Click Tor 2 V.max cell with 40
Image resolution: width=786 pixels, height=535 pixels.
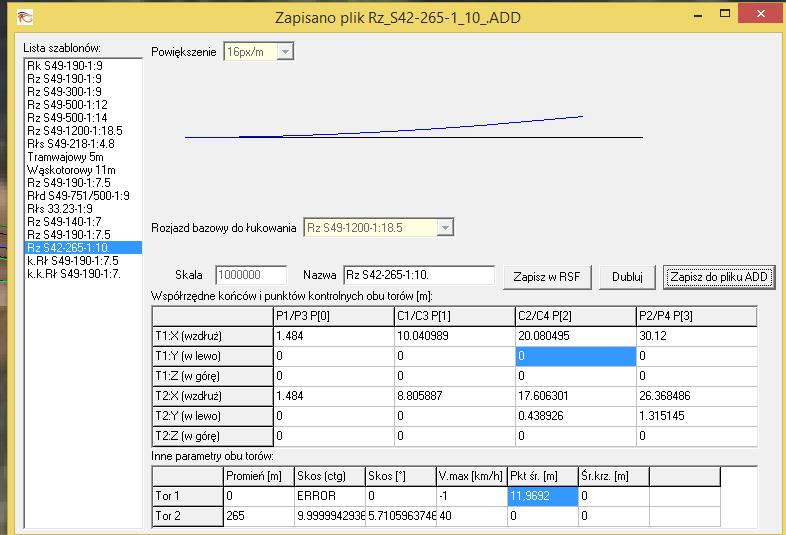point(472,516)
